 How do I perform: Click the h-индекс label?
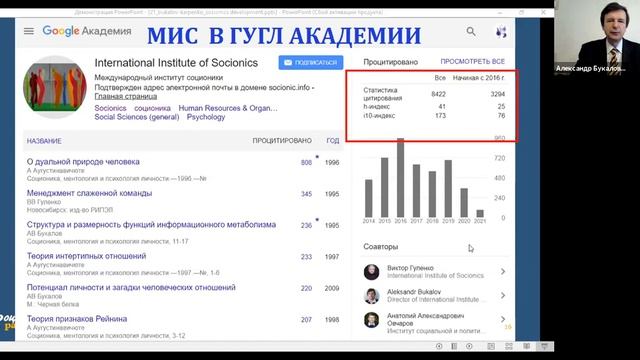pos(376,107)
